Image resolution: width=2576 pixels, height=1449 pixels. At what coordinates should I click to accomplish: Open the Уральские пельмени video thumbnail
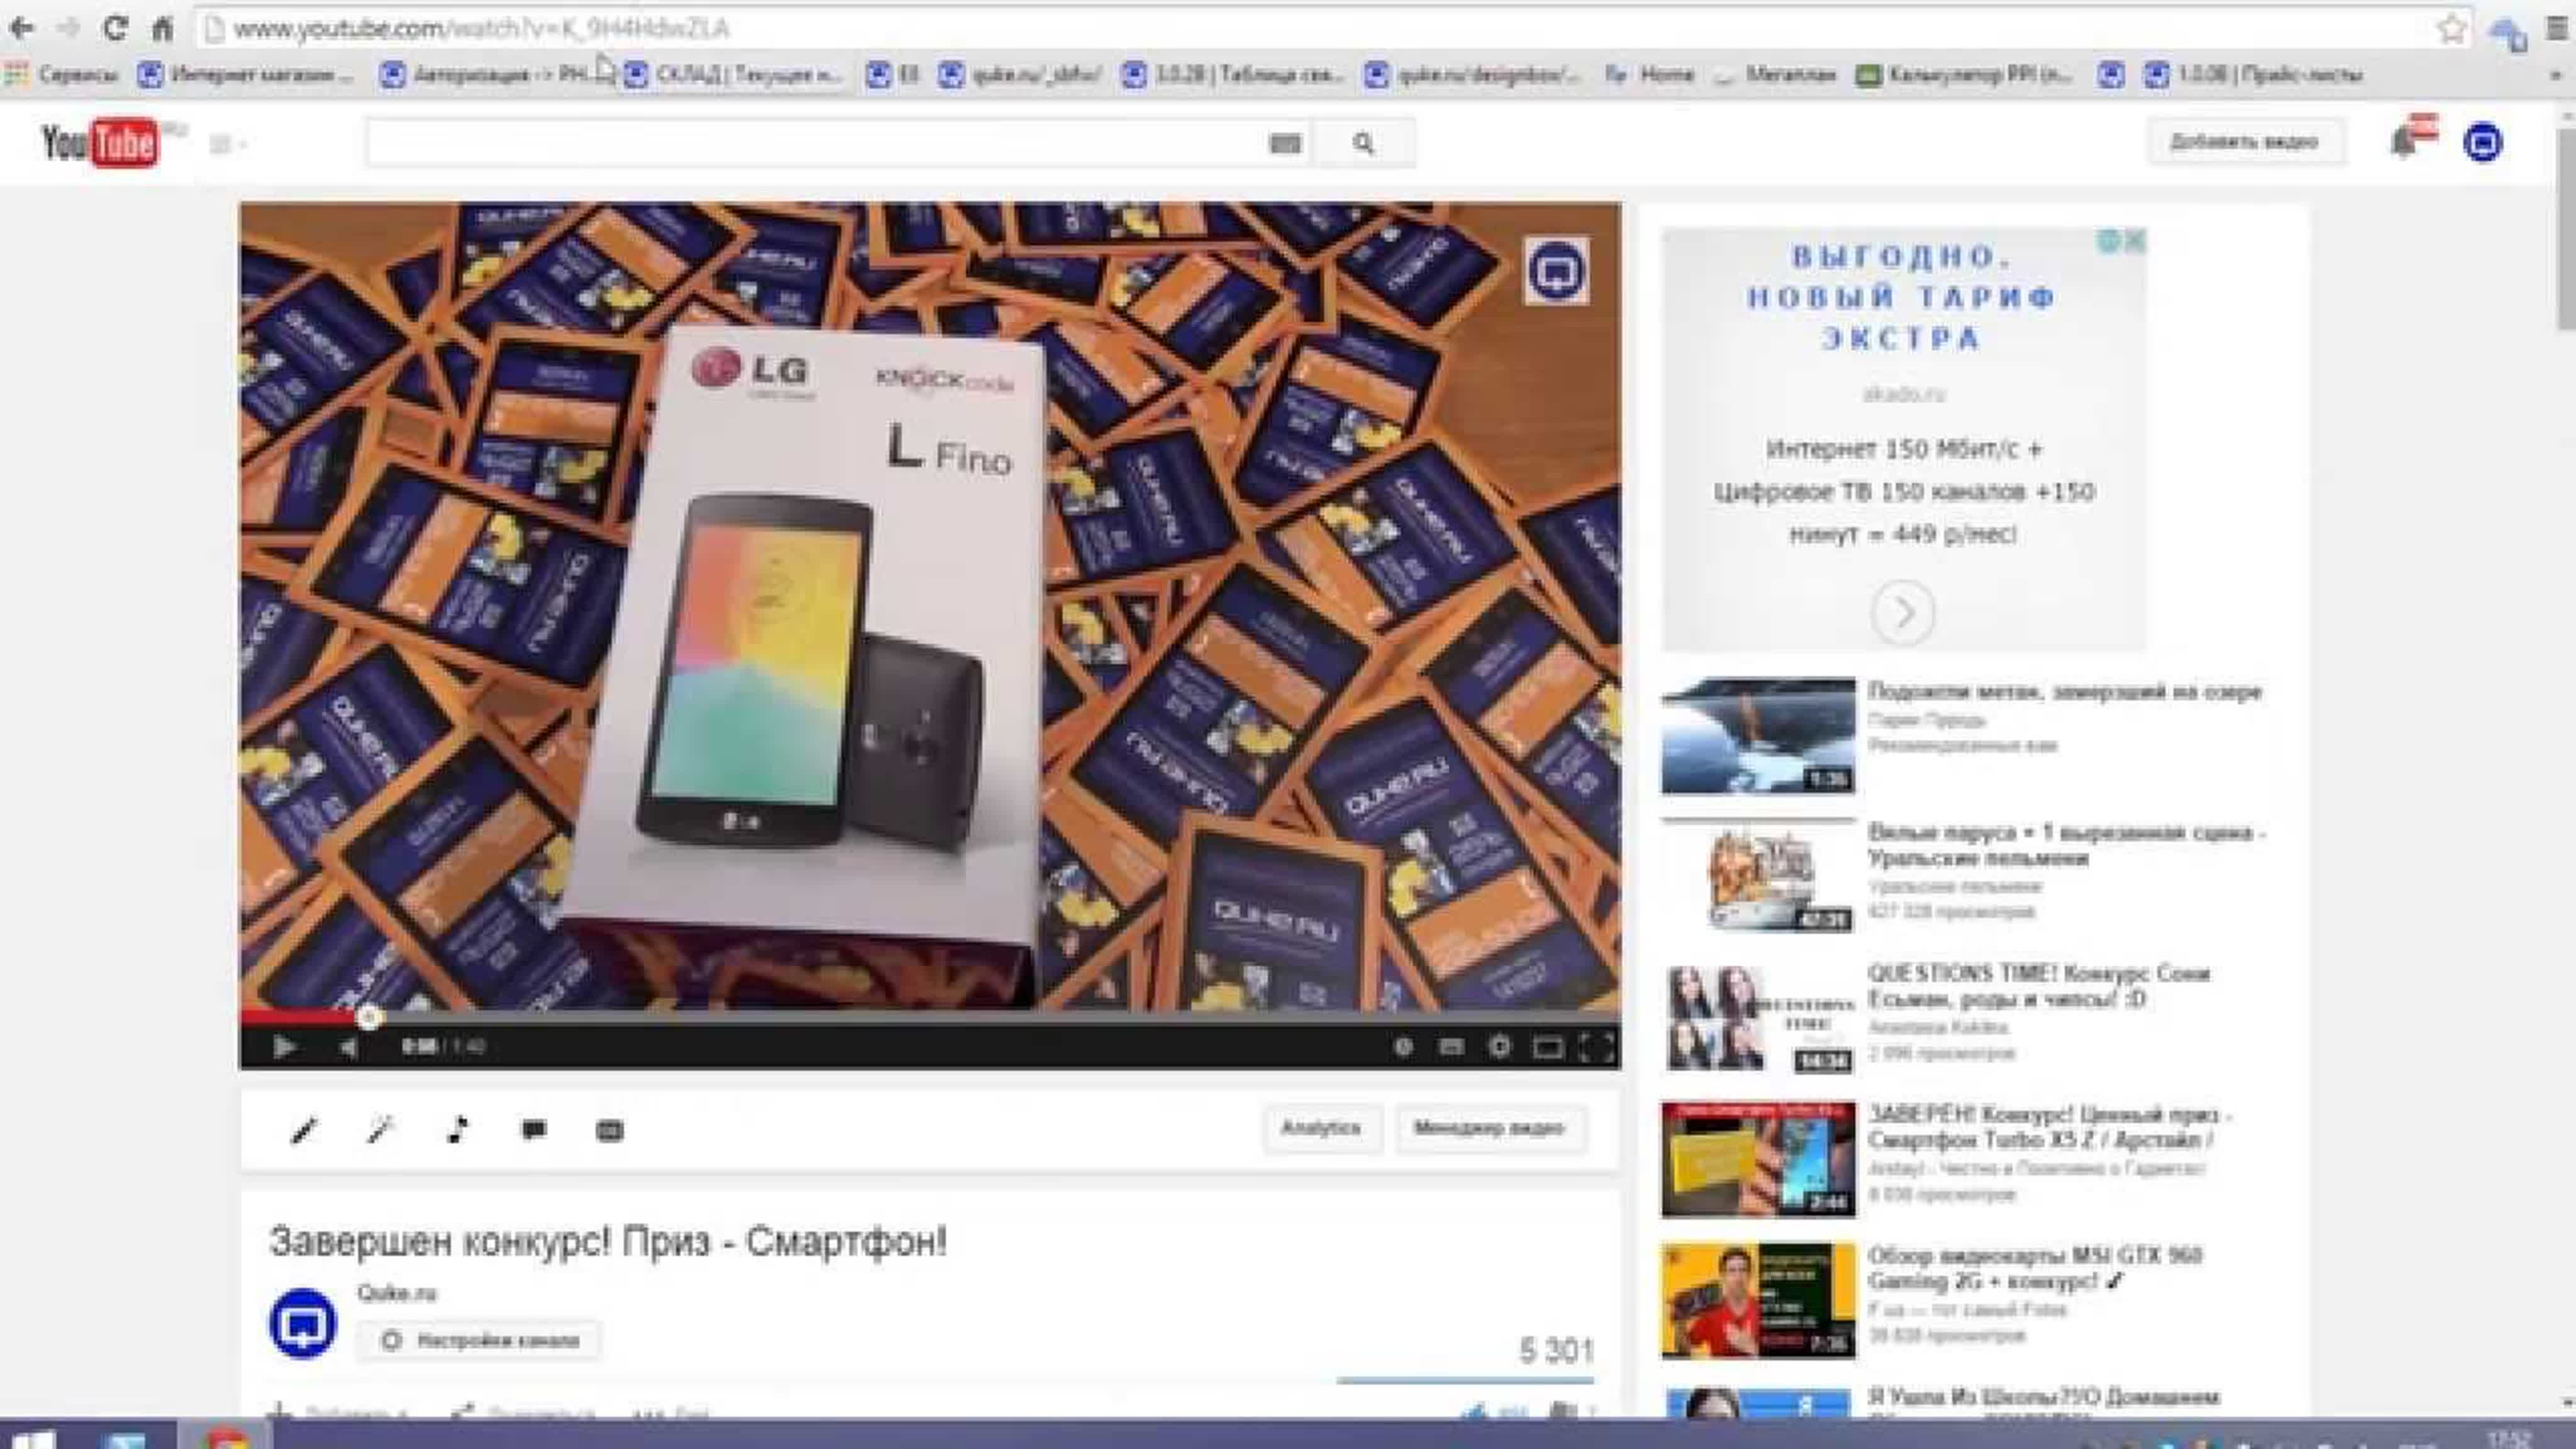[1758, 876]
